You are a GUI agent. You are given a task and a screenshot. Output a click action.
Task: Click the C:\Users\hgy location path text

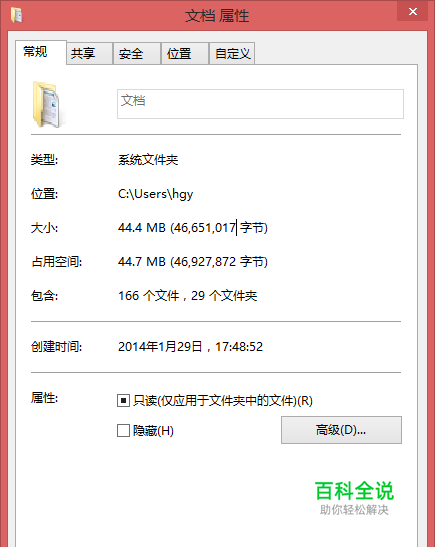[156, 194]
